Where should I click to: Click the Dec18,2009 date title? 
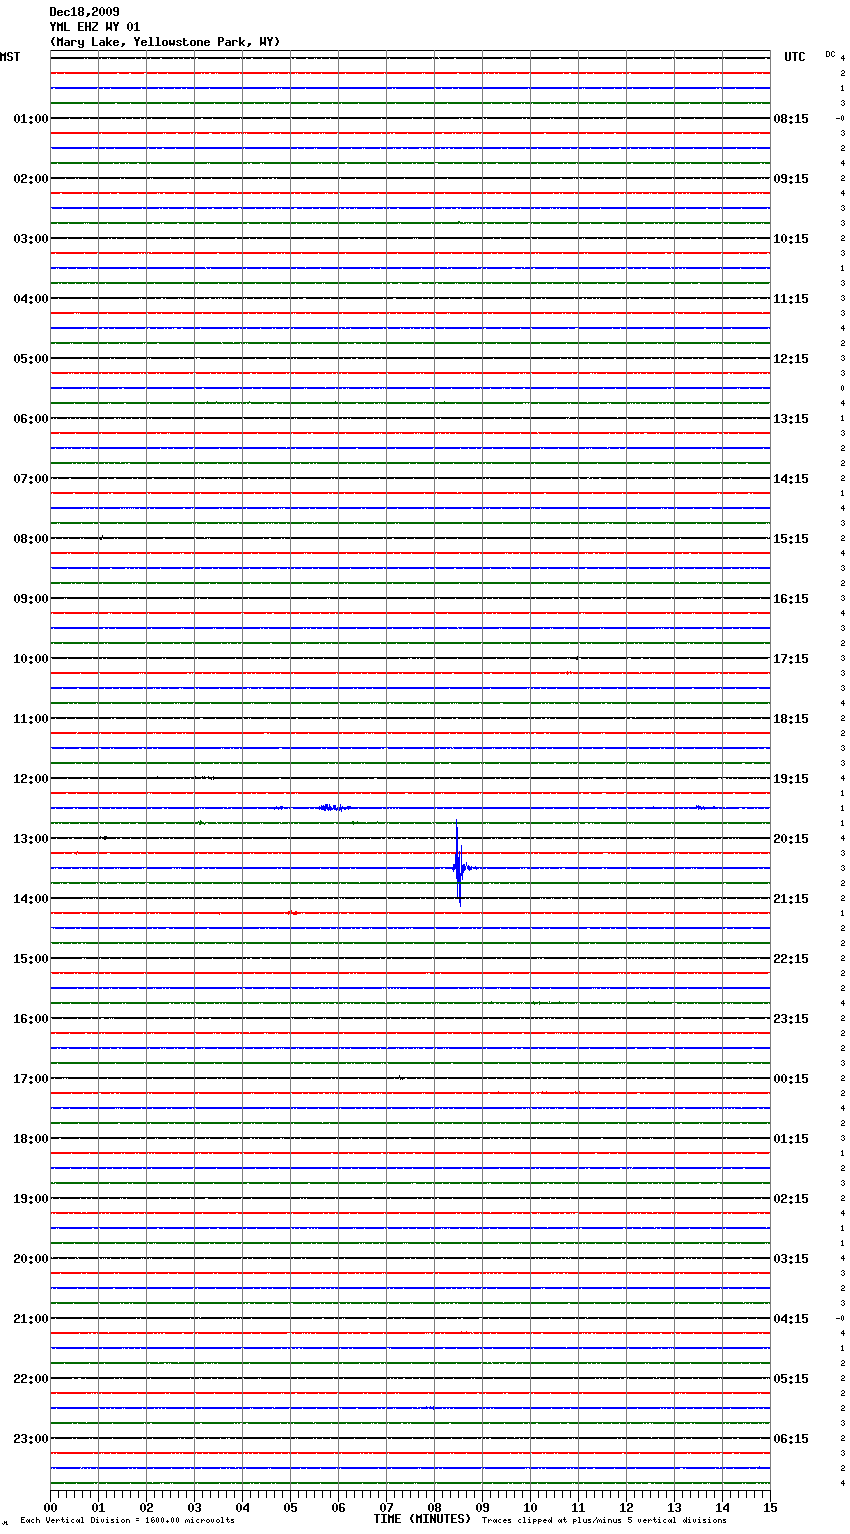click(84, 12)
